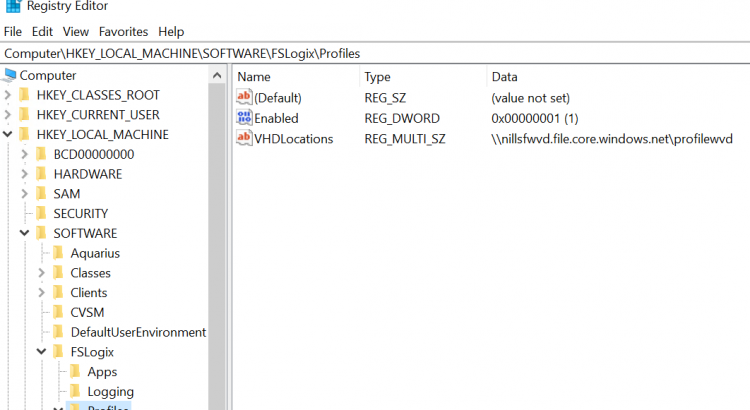750x410 pixels.
Task: Select the HKEY_LOCAL_MACHINE tree label
Action: click(x=102, y=134)
